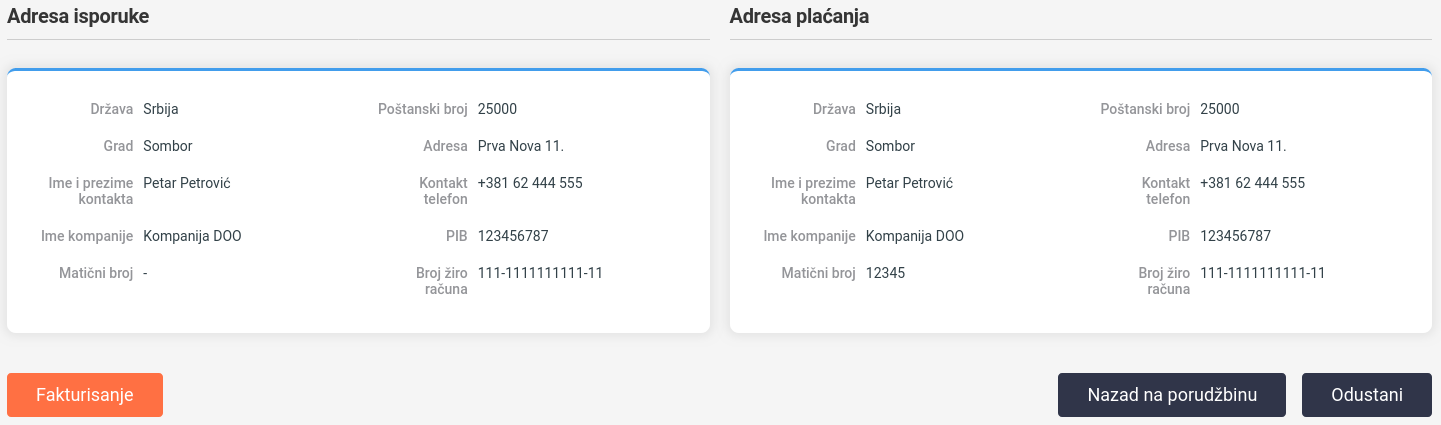The image size is (1441, 425).
Task: Click the Adresa isporuke heading
Action: 78,16
